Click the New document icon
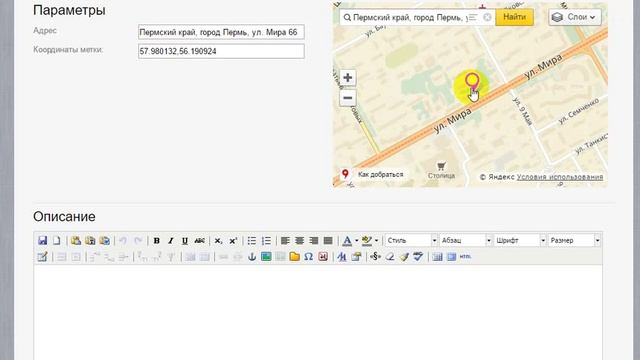Viewport: 640px width, 360px height. click(x=57, y=240)
